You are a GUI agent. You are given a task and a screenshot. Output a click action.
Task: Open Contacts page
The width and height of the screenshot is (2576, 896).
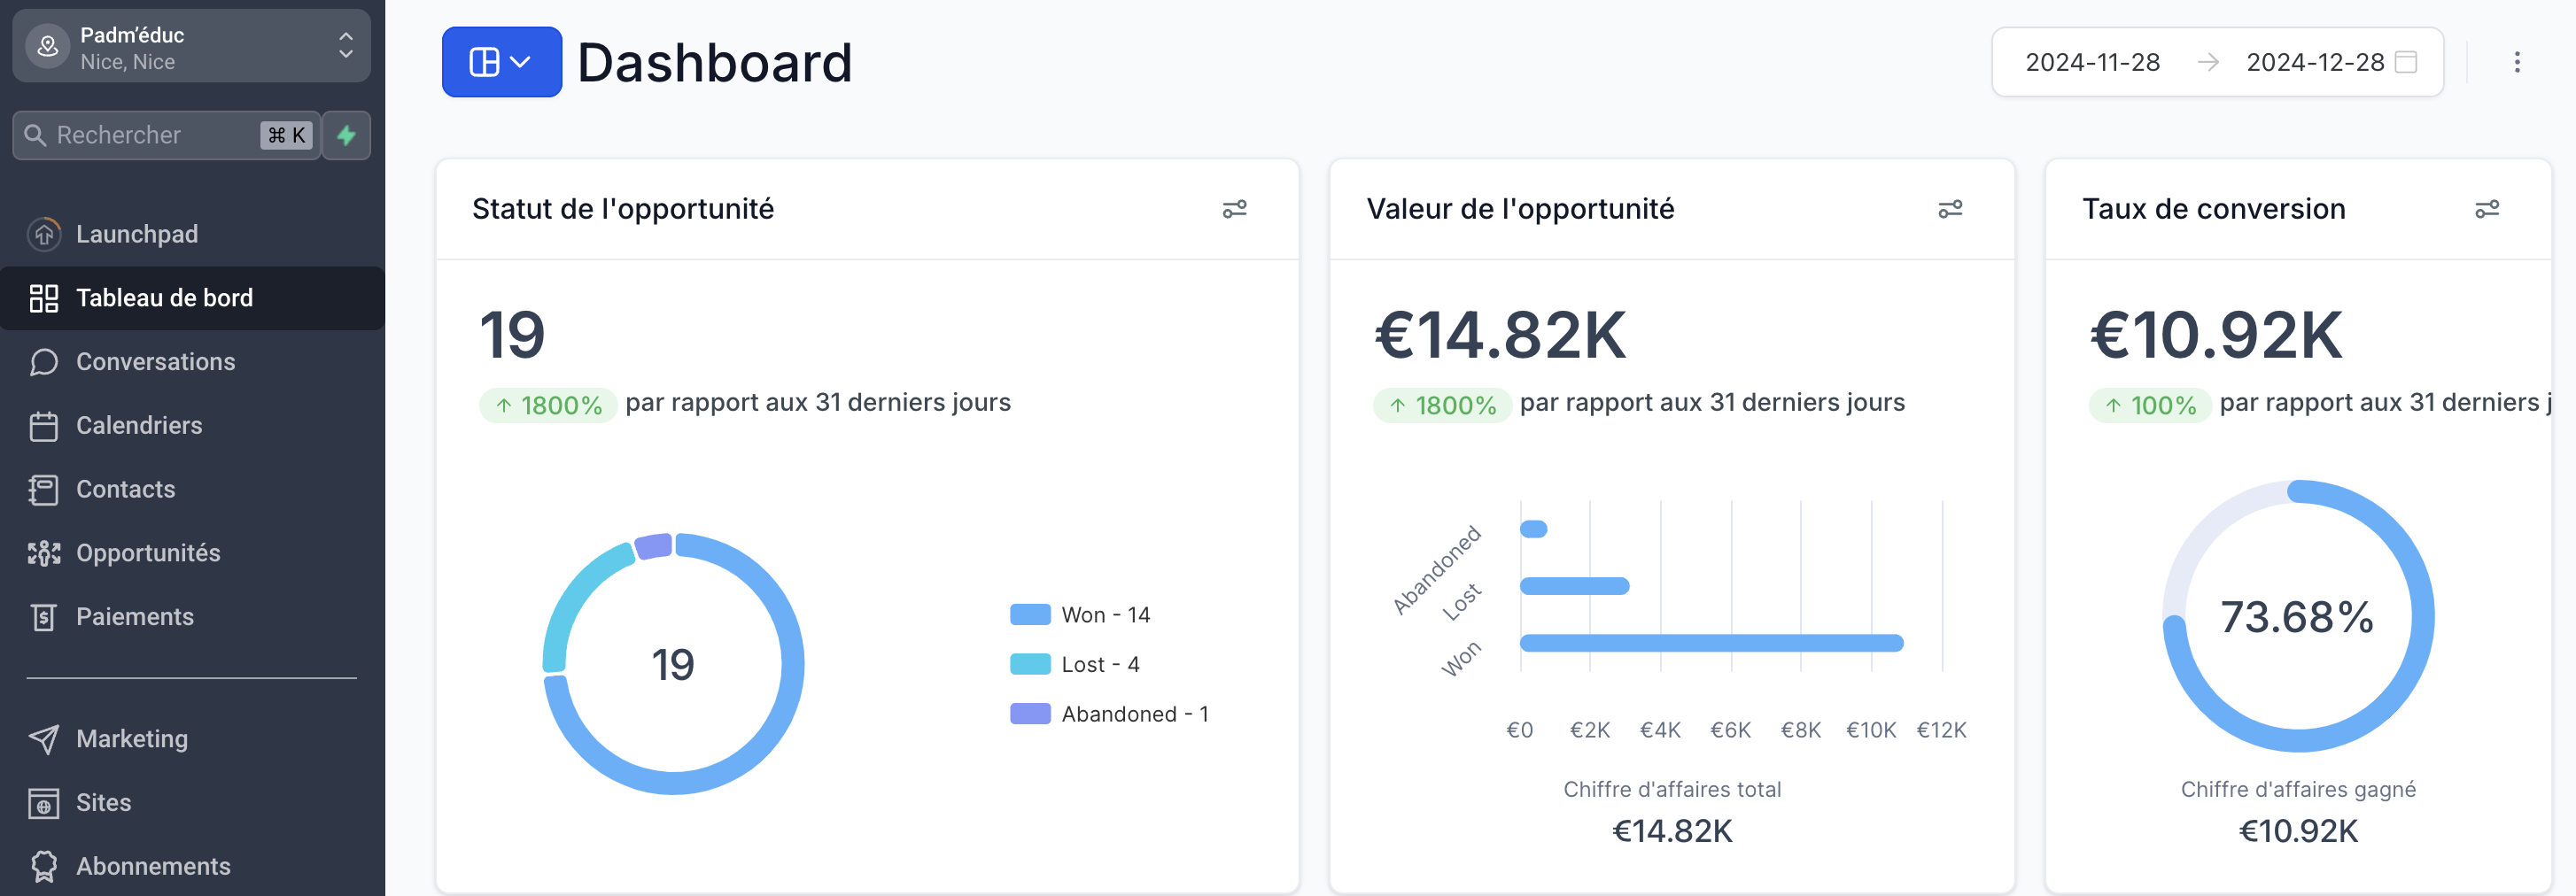tap(191, 489)
